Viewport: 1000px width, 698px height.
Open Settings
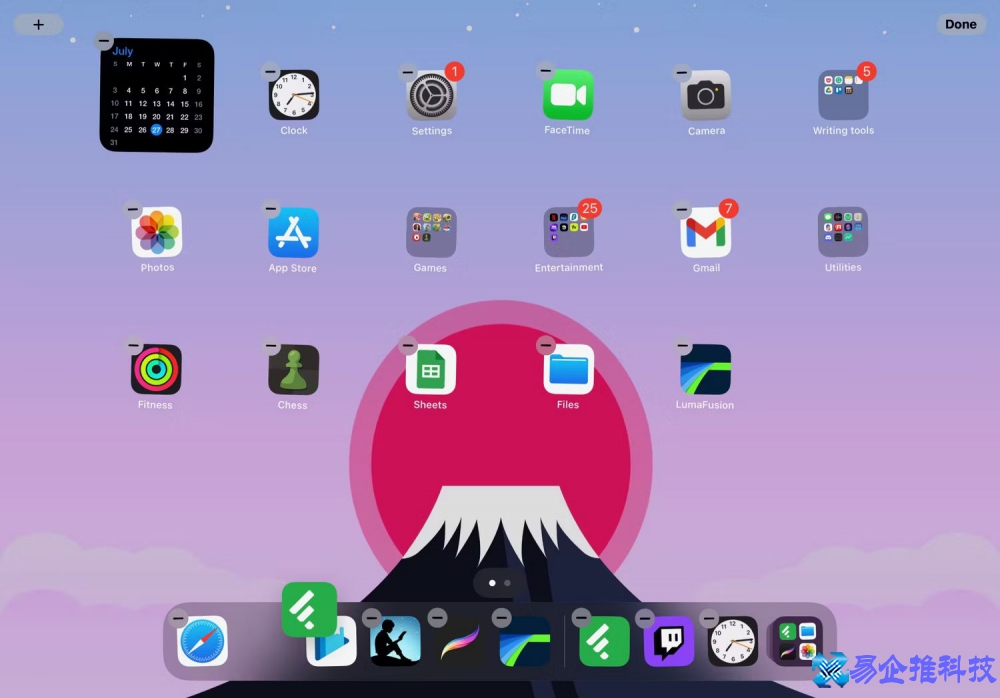click(431, 94)
